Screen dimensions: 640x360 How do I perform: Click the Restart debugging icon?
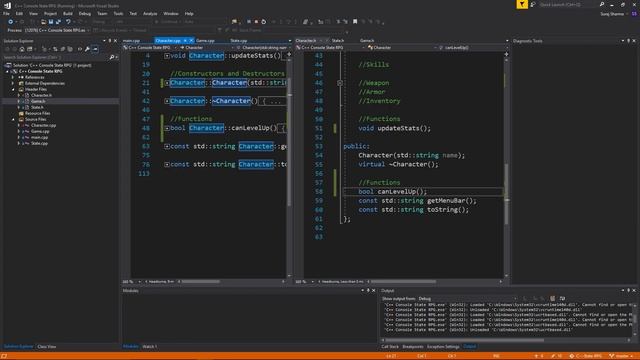pyautogui.click(x=264, y=22)
